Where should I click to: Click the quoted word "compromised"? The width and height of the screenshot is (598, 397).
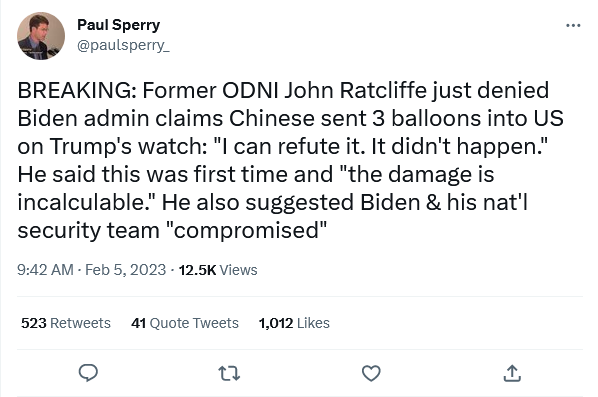point(247,230)
